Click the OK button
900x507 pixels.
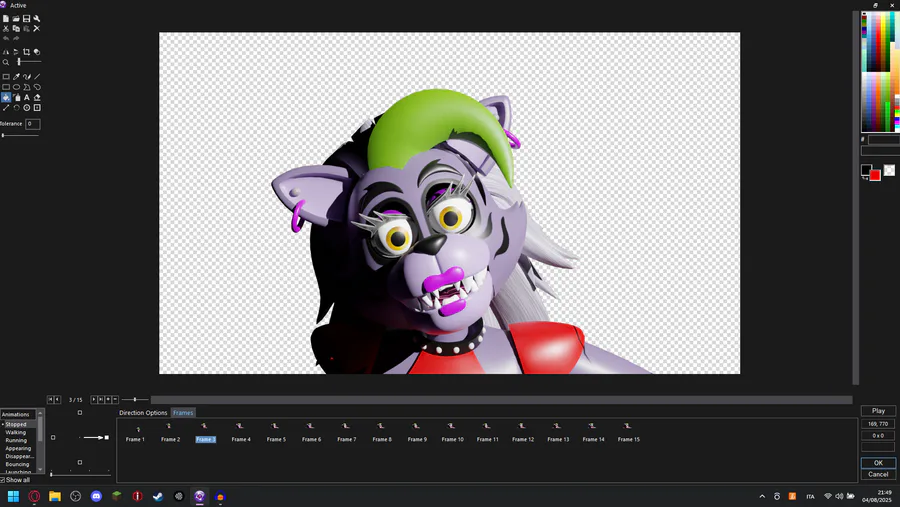878,463
